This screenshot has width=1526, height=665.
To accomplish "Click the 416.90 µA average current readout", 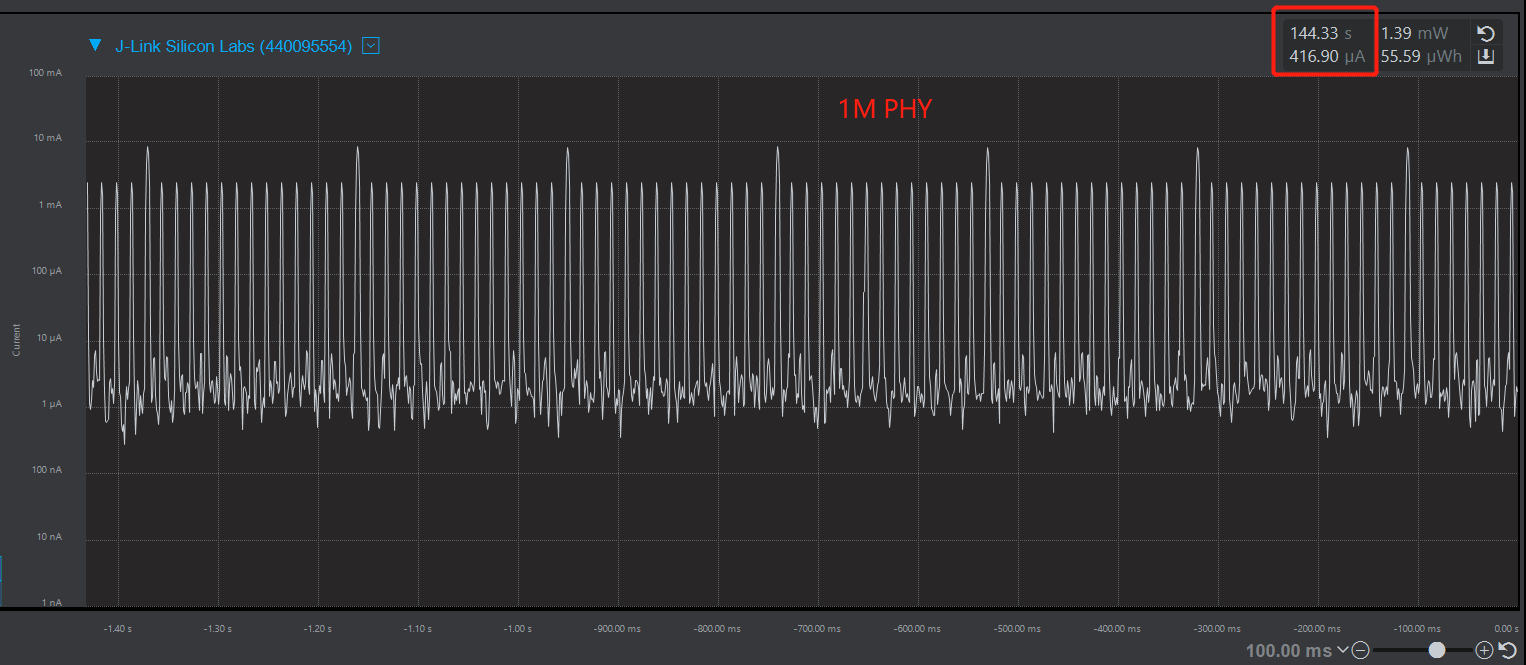I will click(1327, 56).
